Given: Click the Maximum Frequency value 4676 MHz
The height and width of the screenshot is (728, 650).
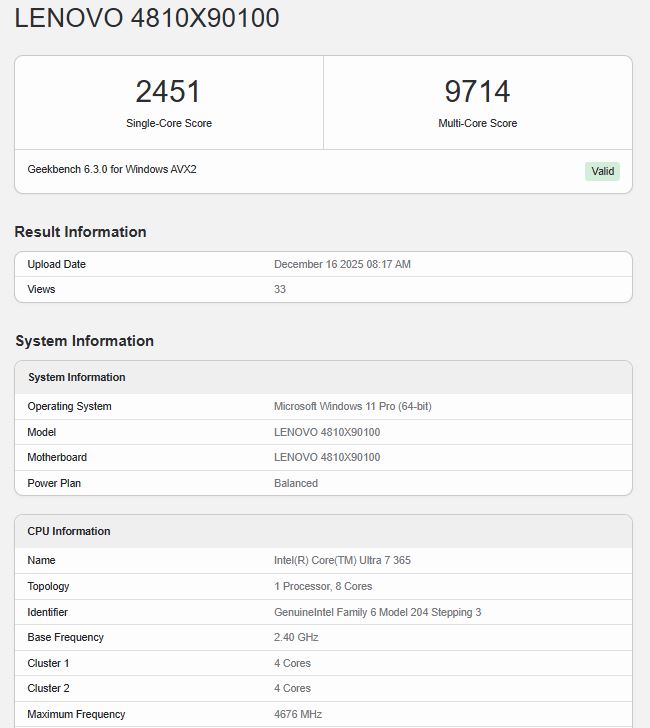Looking at the screenshot, I should (298, 715).
